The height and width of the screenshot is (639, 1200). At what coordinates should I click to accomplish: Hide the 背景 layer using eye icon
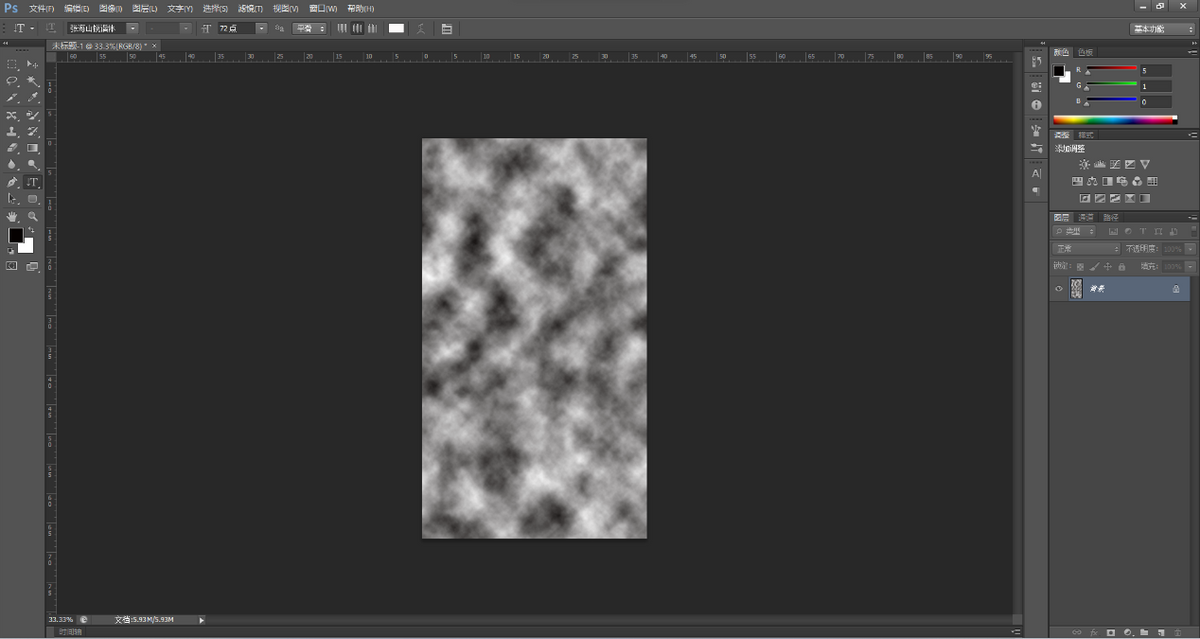coord(1059,289)
